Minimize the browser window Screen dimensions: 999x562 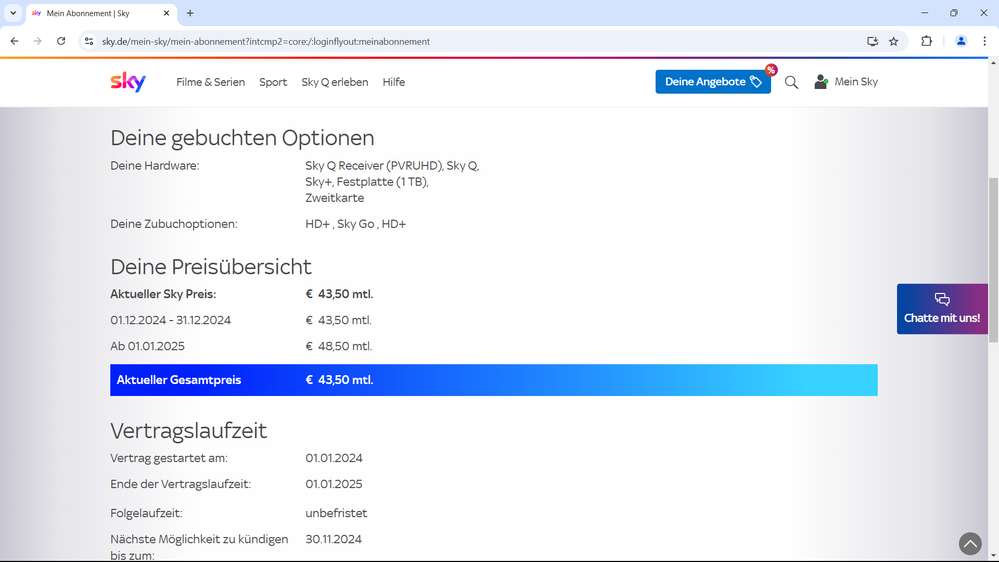(924, 13)
